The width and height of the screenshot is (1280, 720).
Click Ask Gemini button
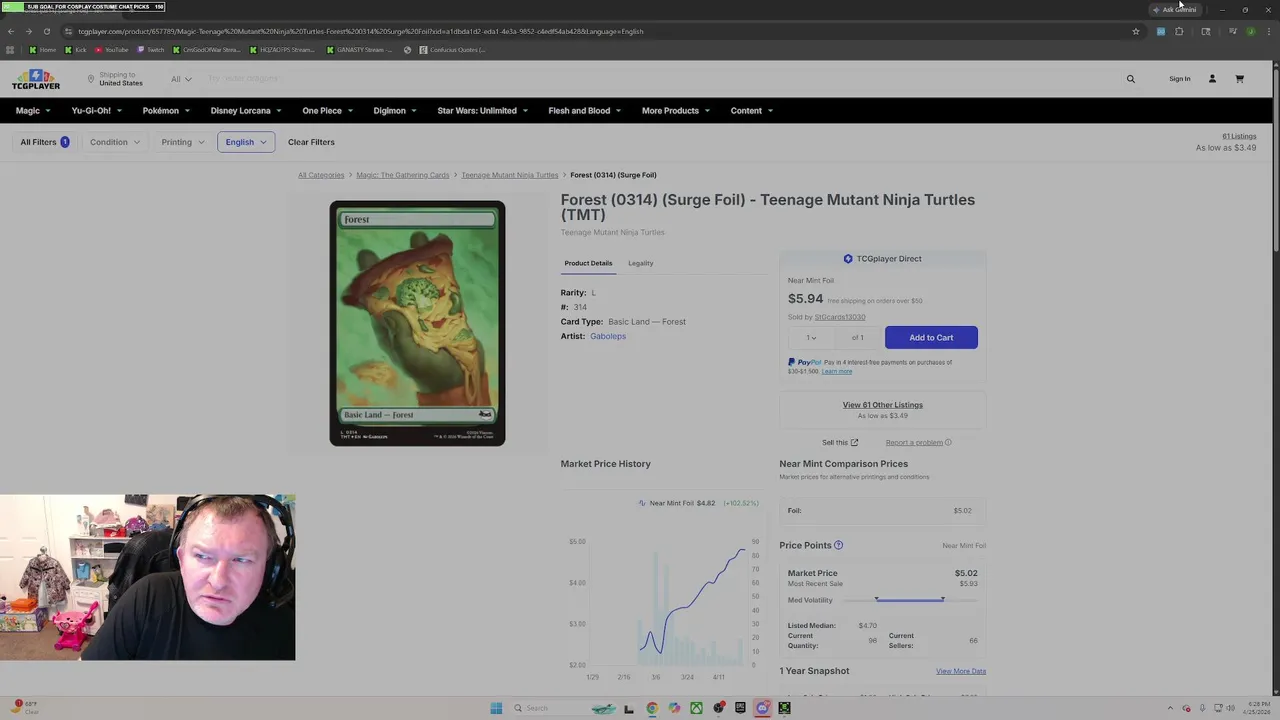1174,10
